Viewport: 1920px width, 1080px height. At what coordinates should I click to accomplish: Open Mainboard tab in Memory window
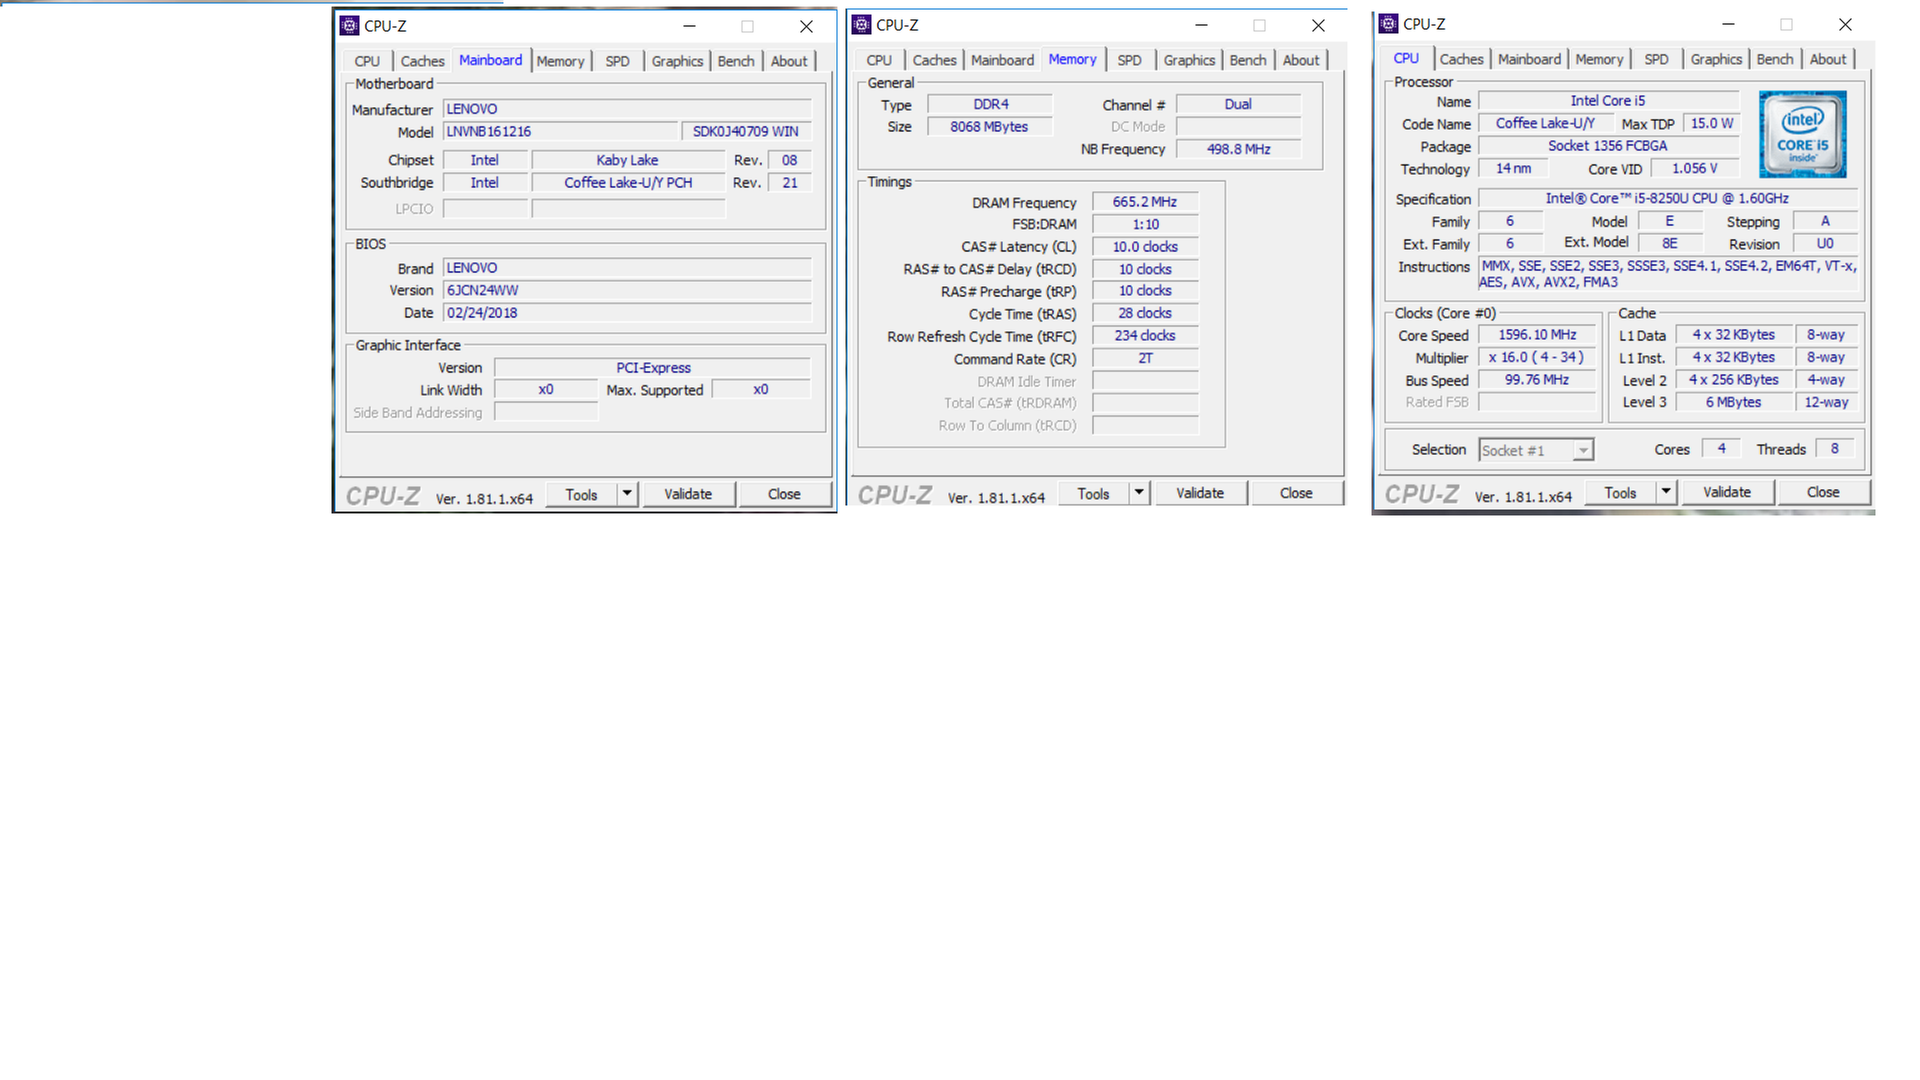[x=1002, y=60]
